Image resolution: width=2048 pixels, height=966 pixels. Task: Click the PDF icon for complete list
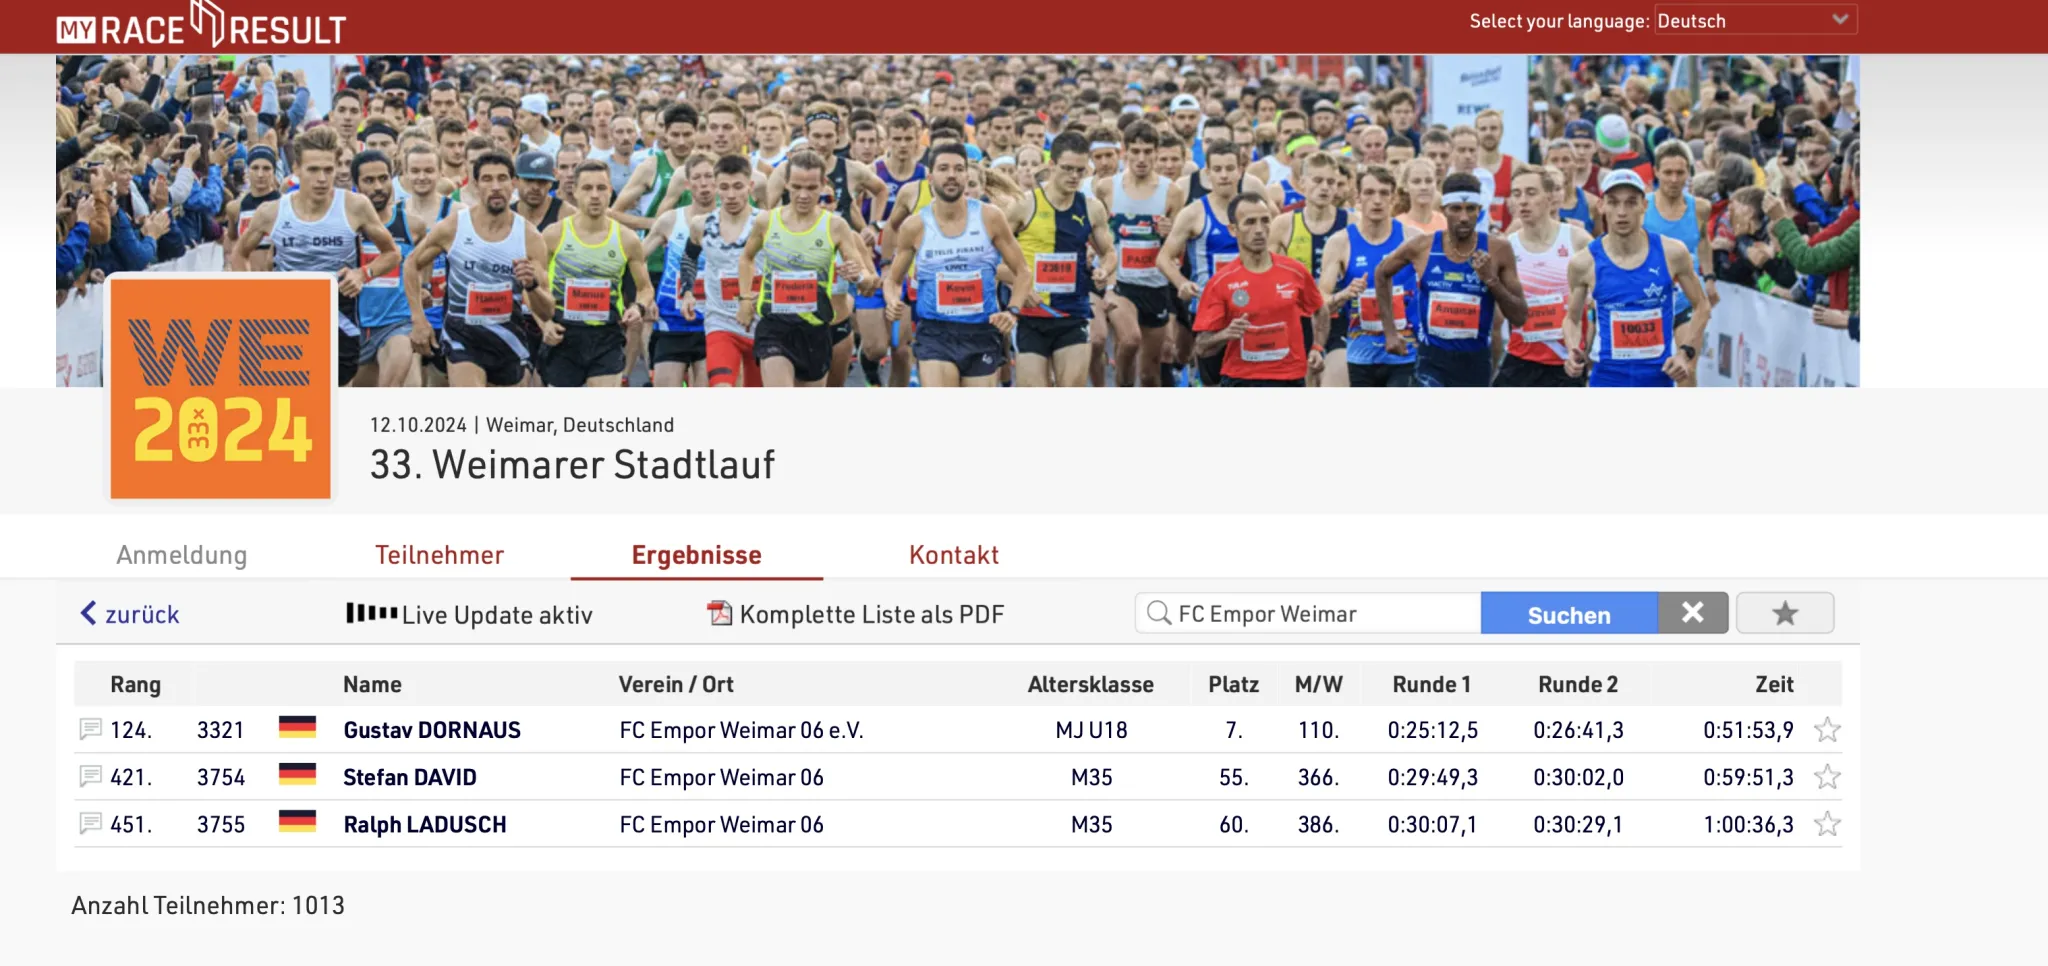coord(719,613)
